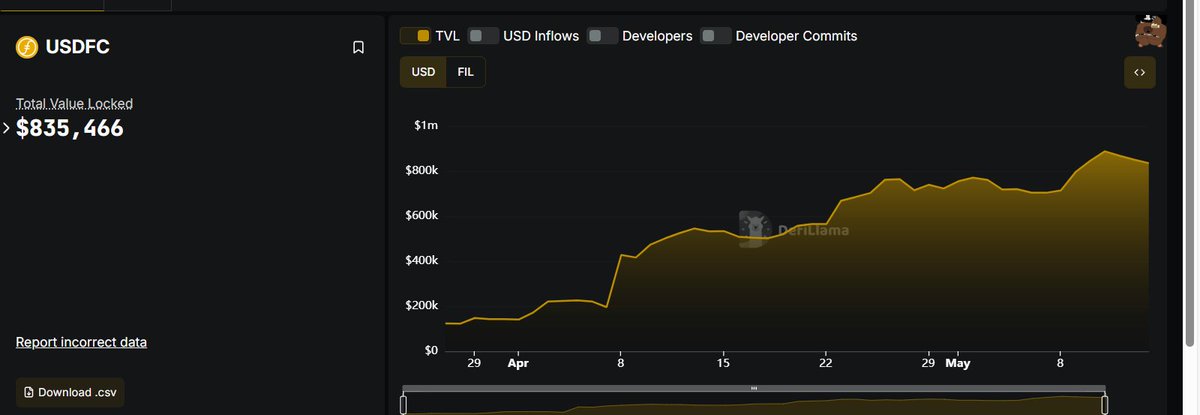Click the 22 x-axis date label
This screenshot has width=1200, height=415.
click(x=826, y=364)
